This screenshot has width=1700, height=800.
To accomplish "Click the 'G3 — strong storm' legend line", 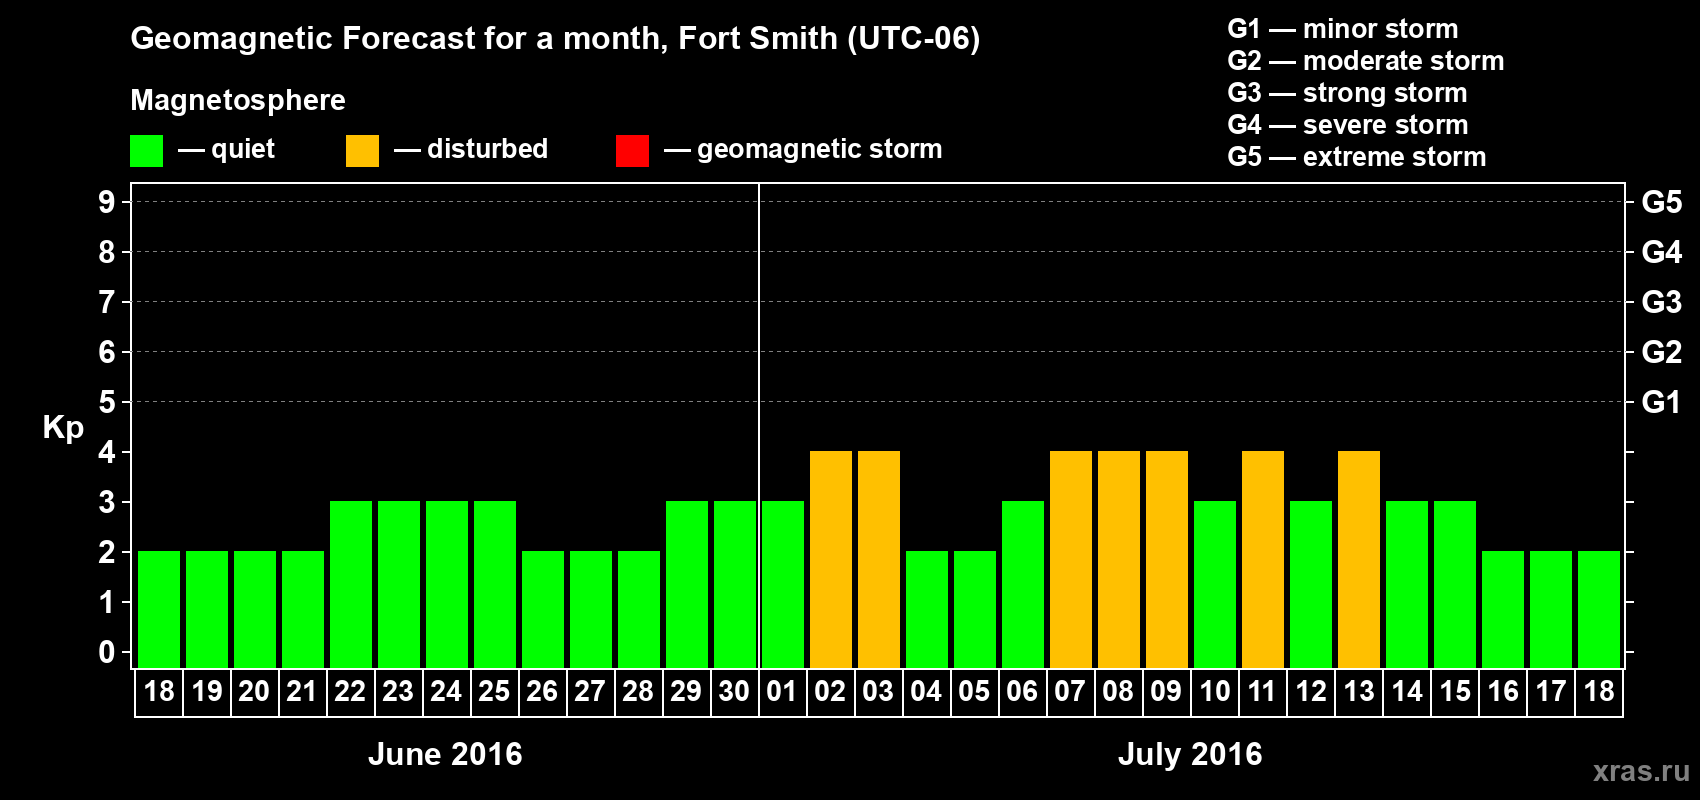I will coord(1347,93).
